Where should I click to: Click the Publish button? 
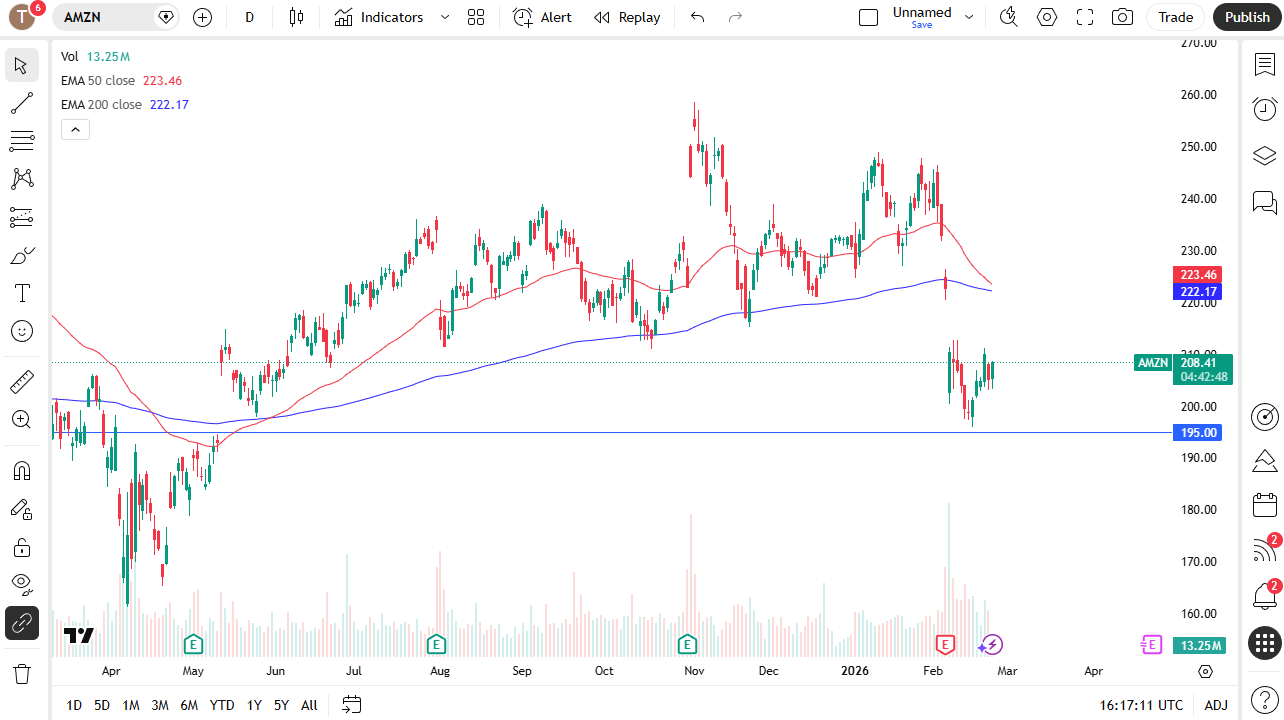tap(1246, 17)
